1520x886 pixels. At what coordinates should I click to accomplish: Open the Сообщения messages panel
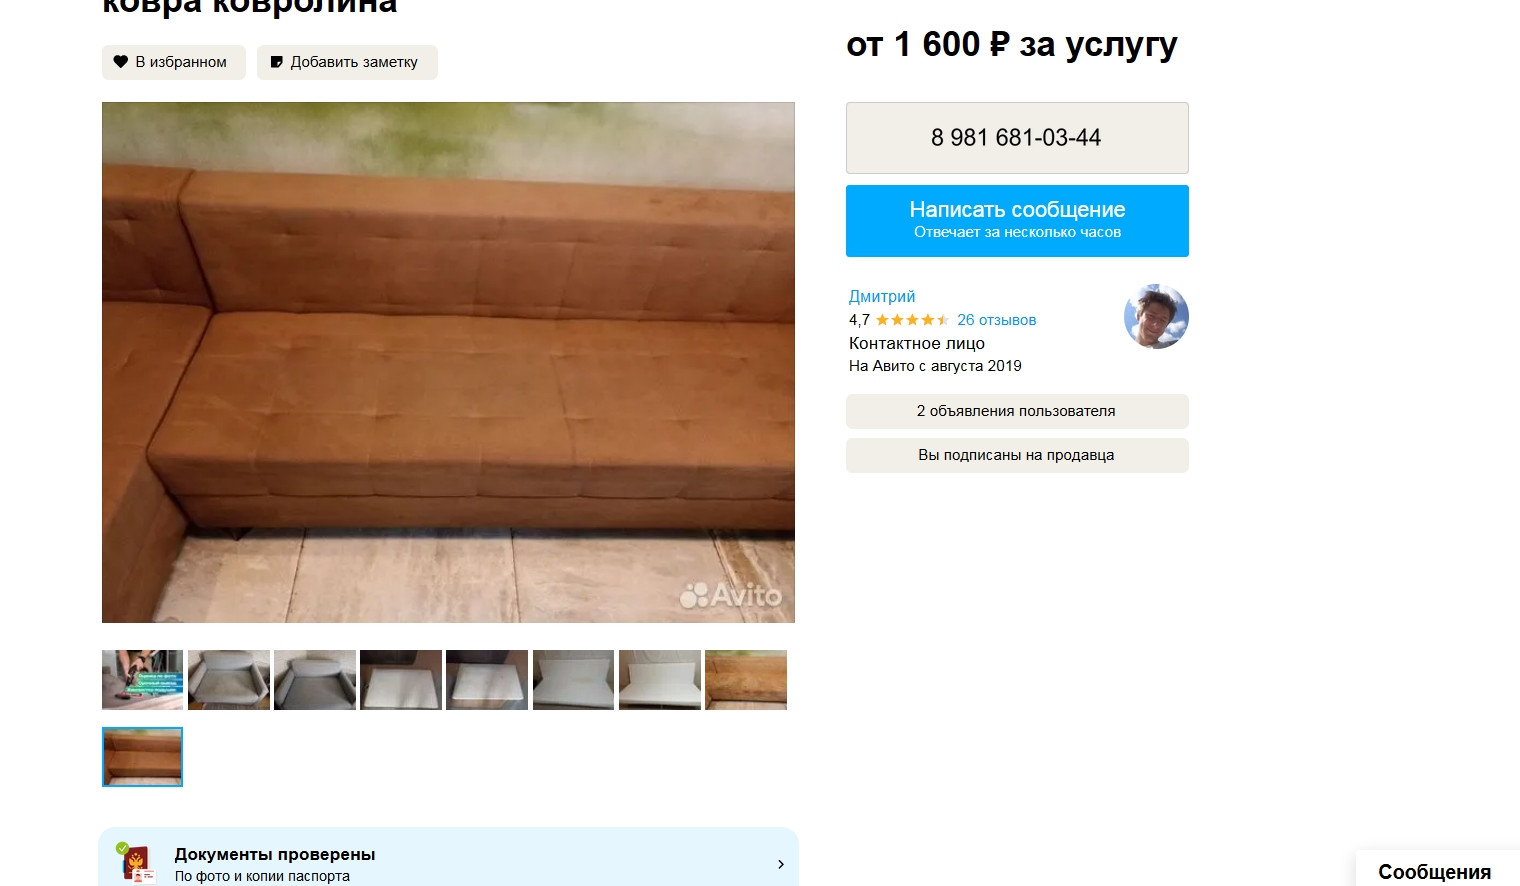1434,872
